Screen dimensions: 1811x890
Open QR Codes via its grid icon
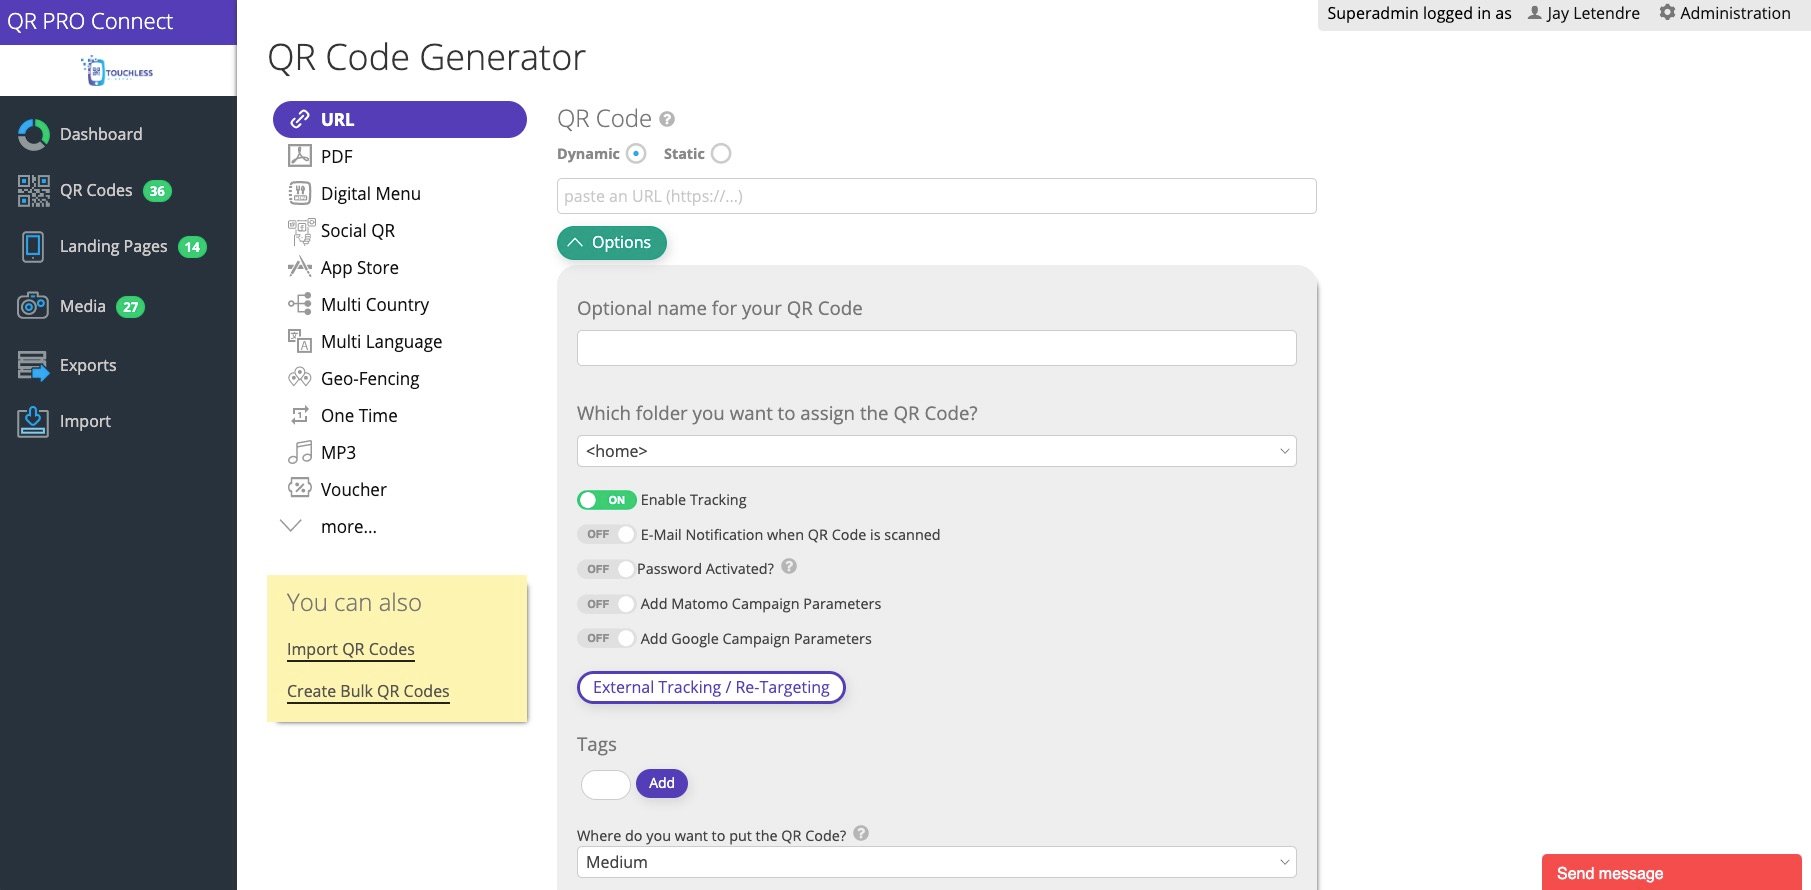(33, 191)
